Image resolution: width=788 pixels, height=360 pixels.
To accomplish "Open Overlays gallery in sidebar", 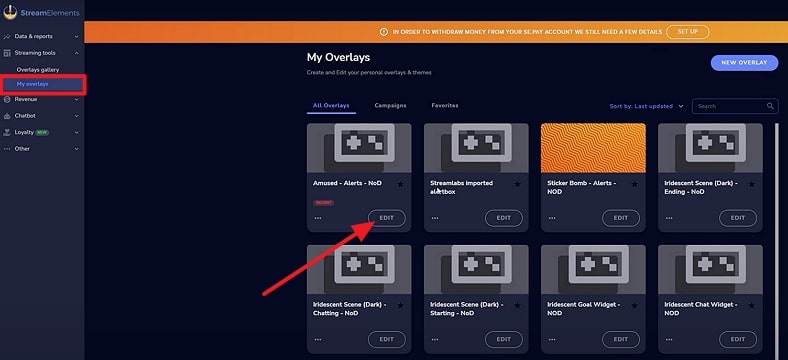I will point(38,70).
